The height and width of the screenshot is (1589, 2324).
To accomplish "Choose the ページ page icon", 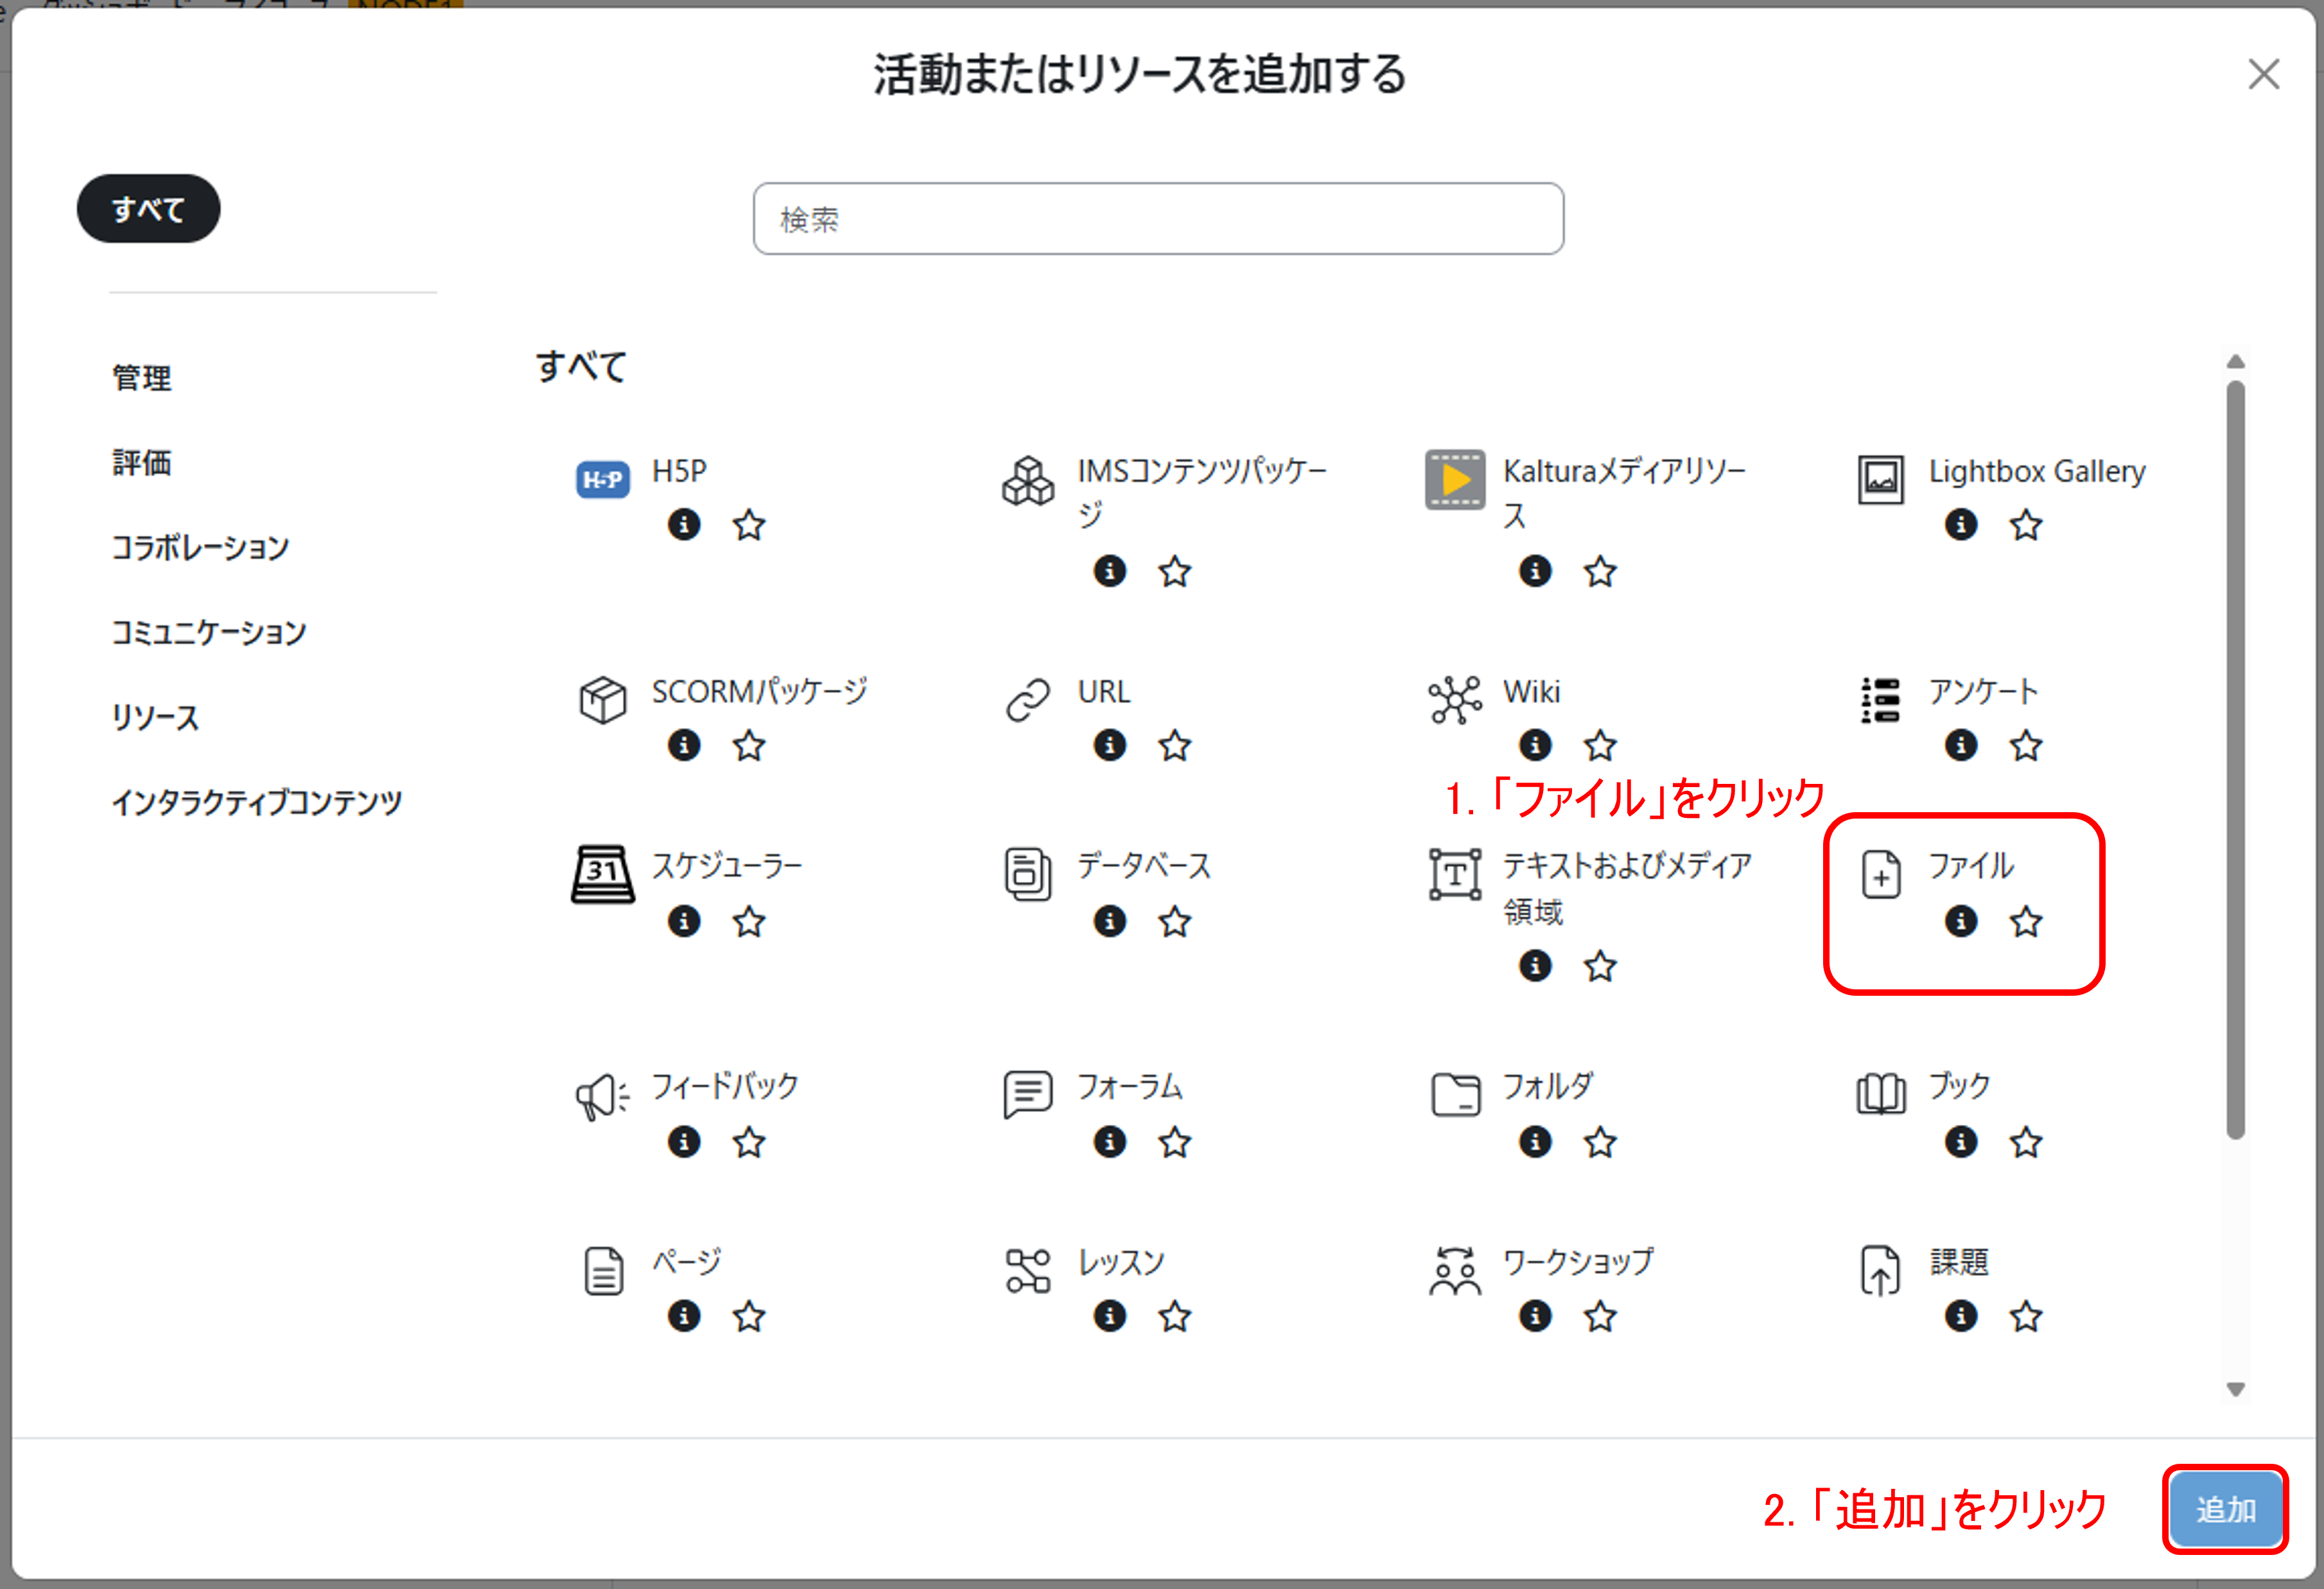I will point(603,1271).
